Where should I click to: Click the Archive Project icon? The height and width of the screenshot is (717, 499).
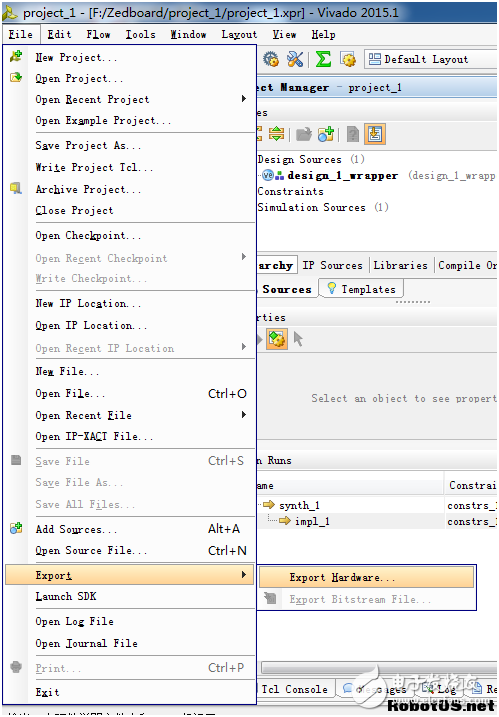(x=16, y=188)
